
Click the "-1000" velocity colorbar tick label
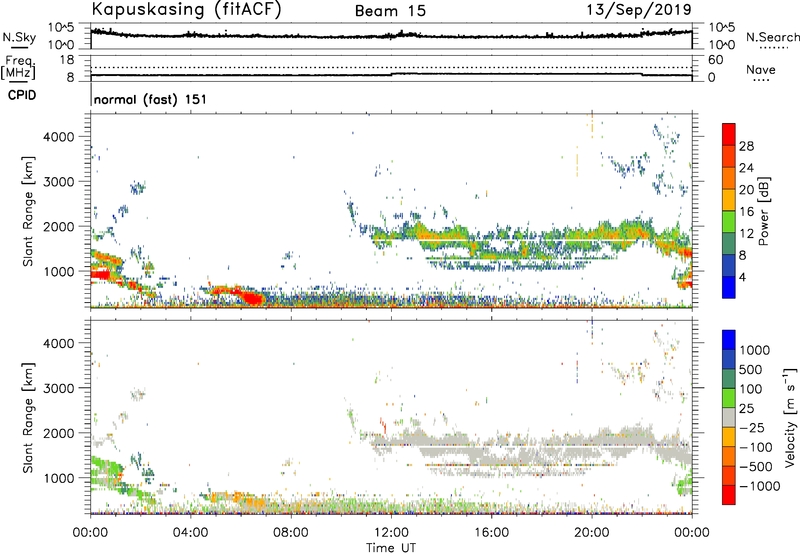pos(760,486)
